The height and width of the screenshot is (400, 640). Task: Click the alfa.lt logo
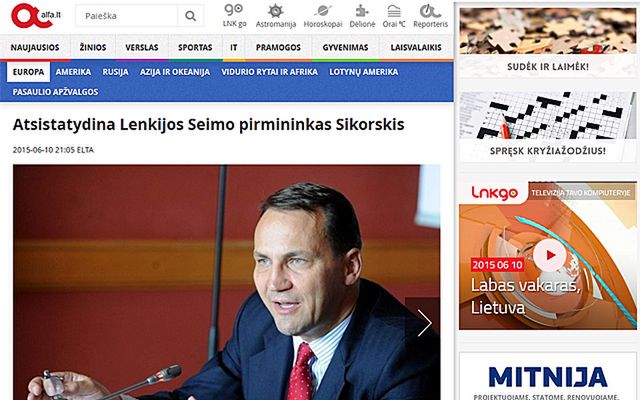(36, 16)
